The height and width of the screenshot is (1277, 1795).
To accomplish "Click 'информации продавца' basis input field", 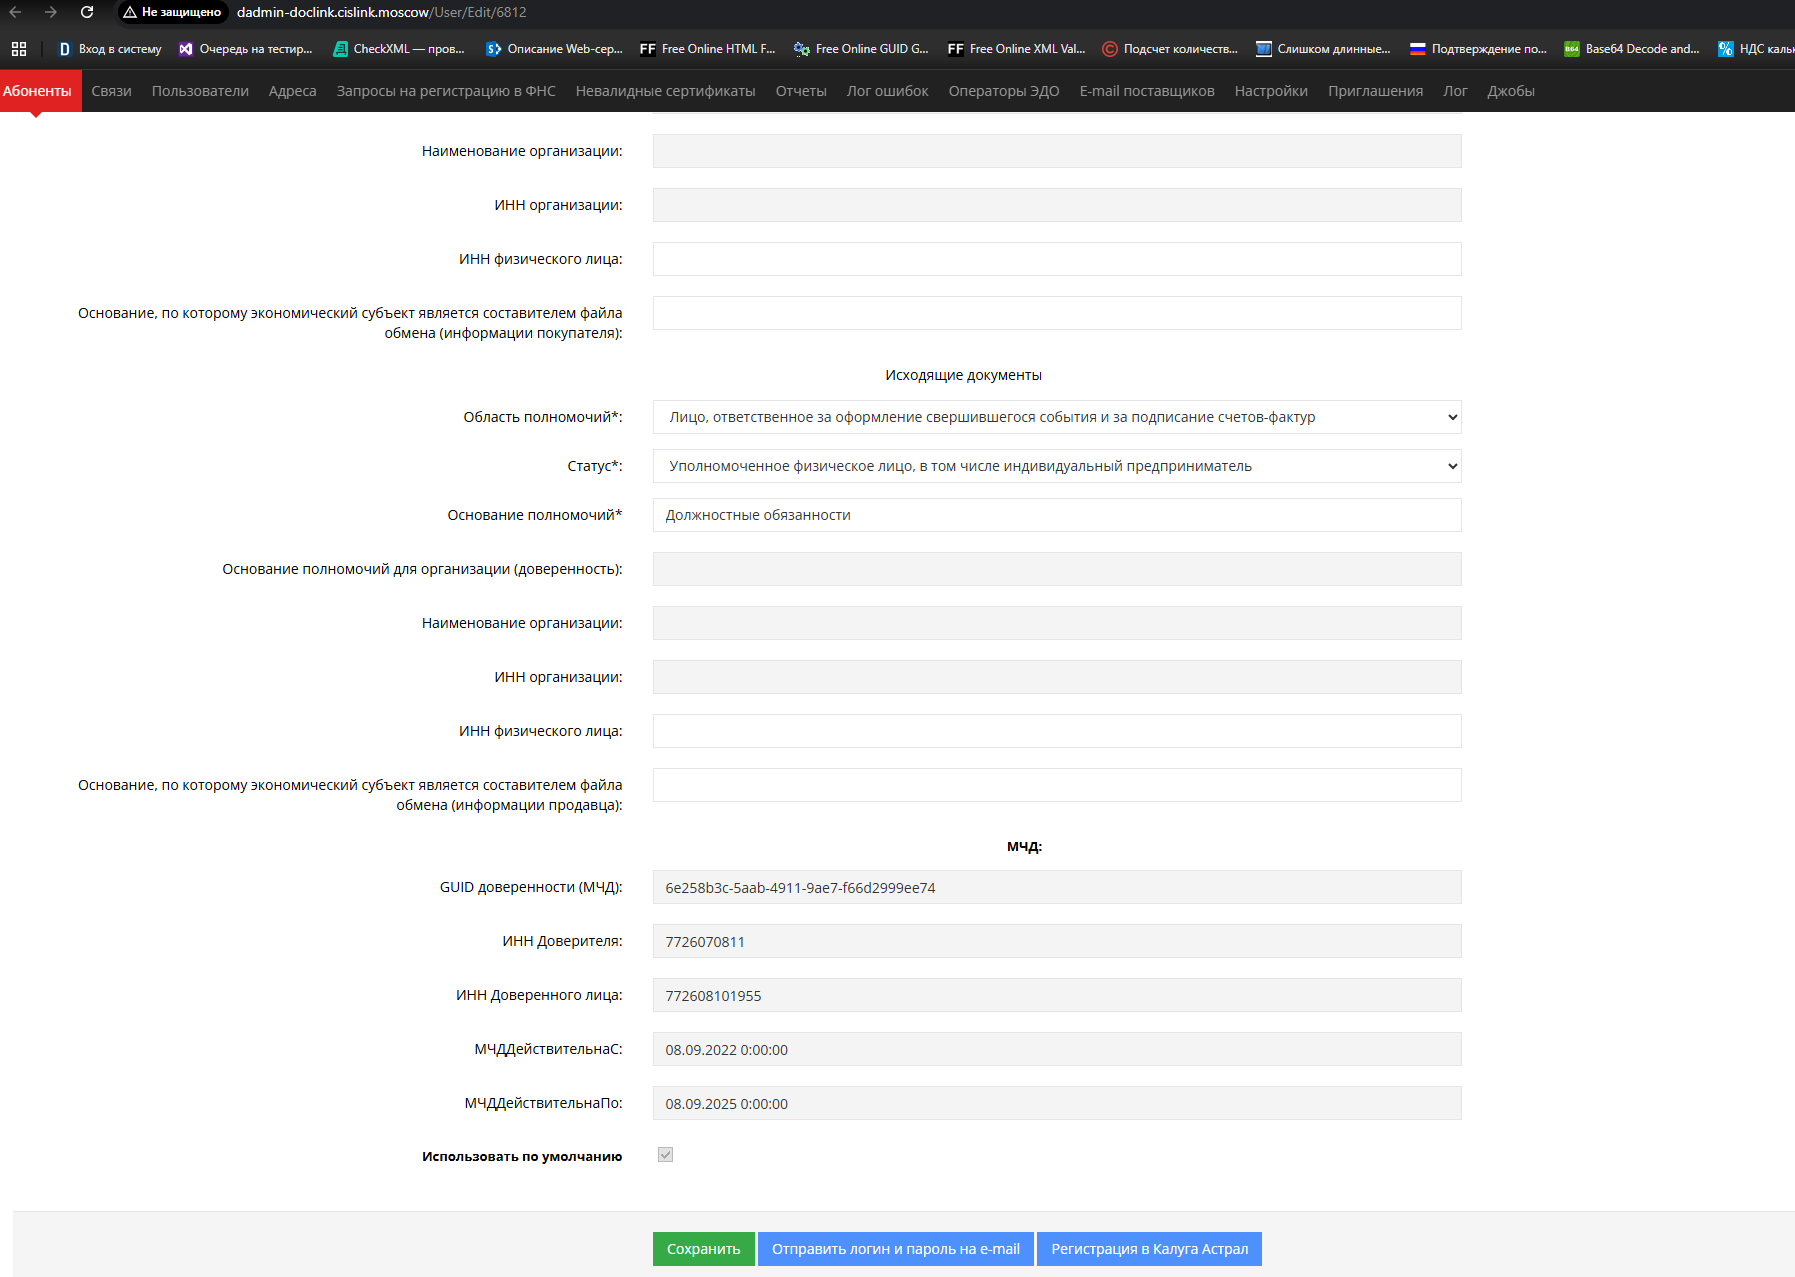I will [x=1057, y=785].
